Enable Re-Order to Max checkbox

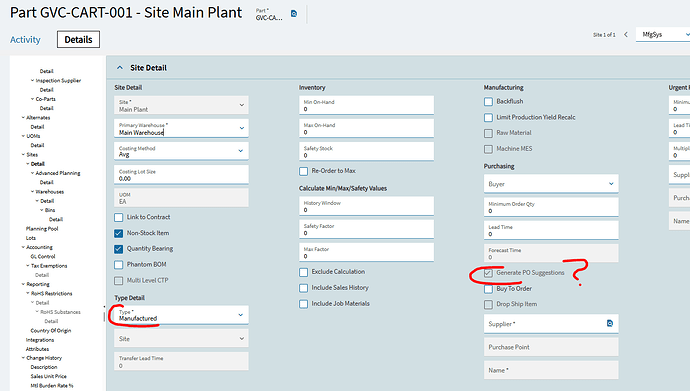click(303, 171)
